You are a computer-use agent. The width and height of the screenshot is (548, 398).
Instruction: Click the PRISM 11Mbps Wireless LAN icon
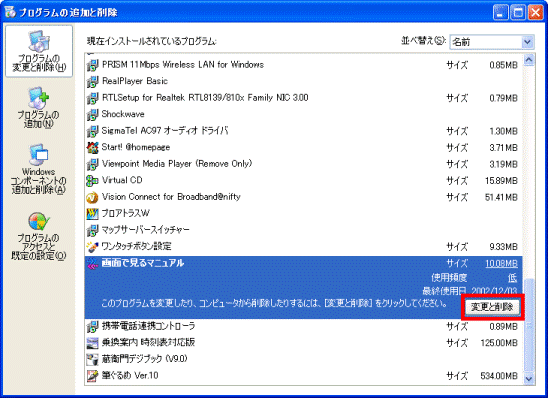click(x=93, y=65)
